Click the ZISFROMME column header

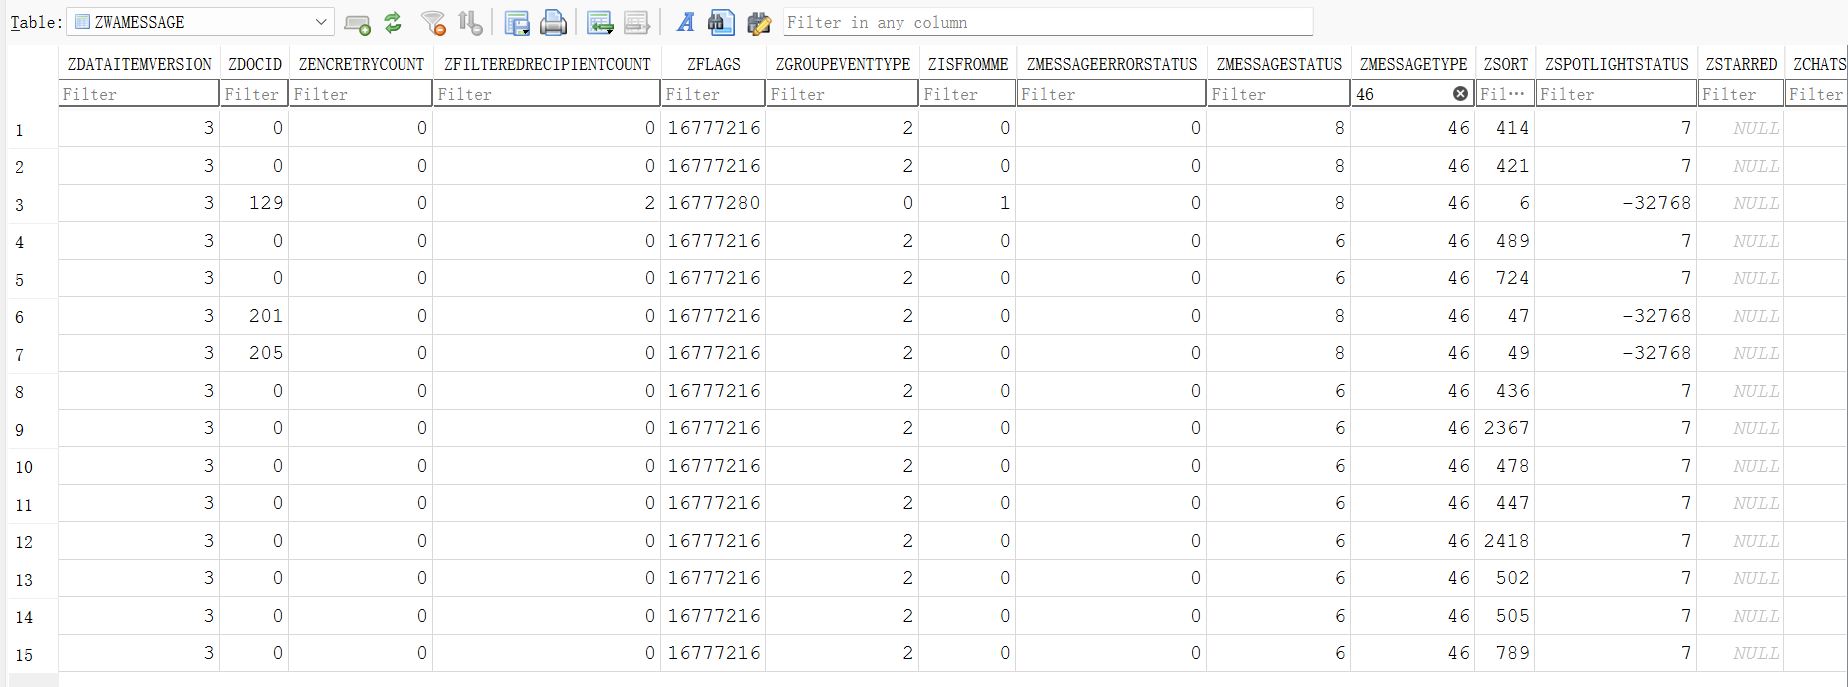968,64
